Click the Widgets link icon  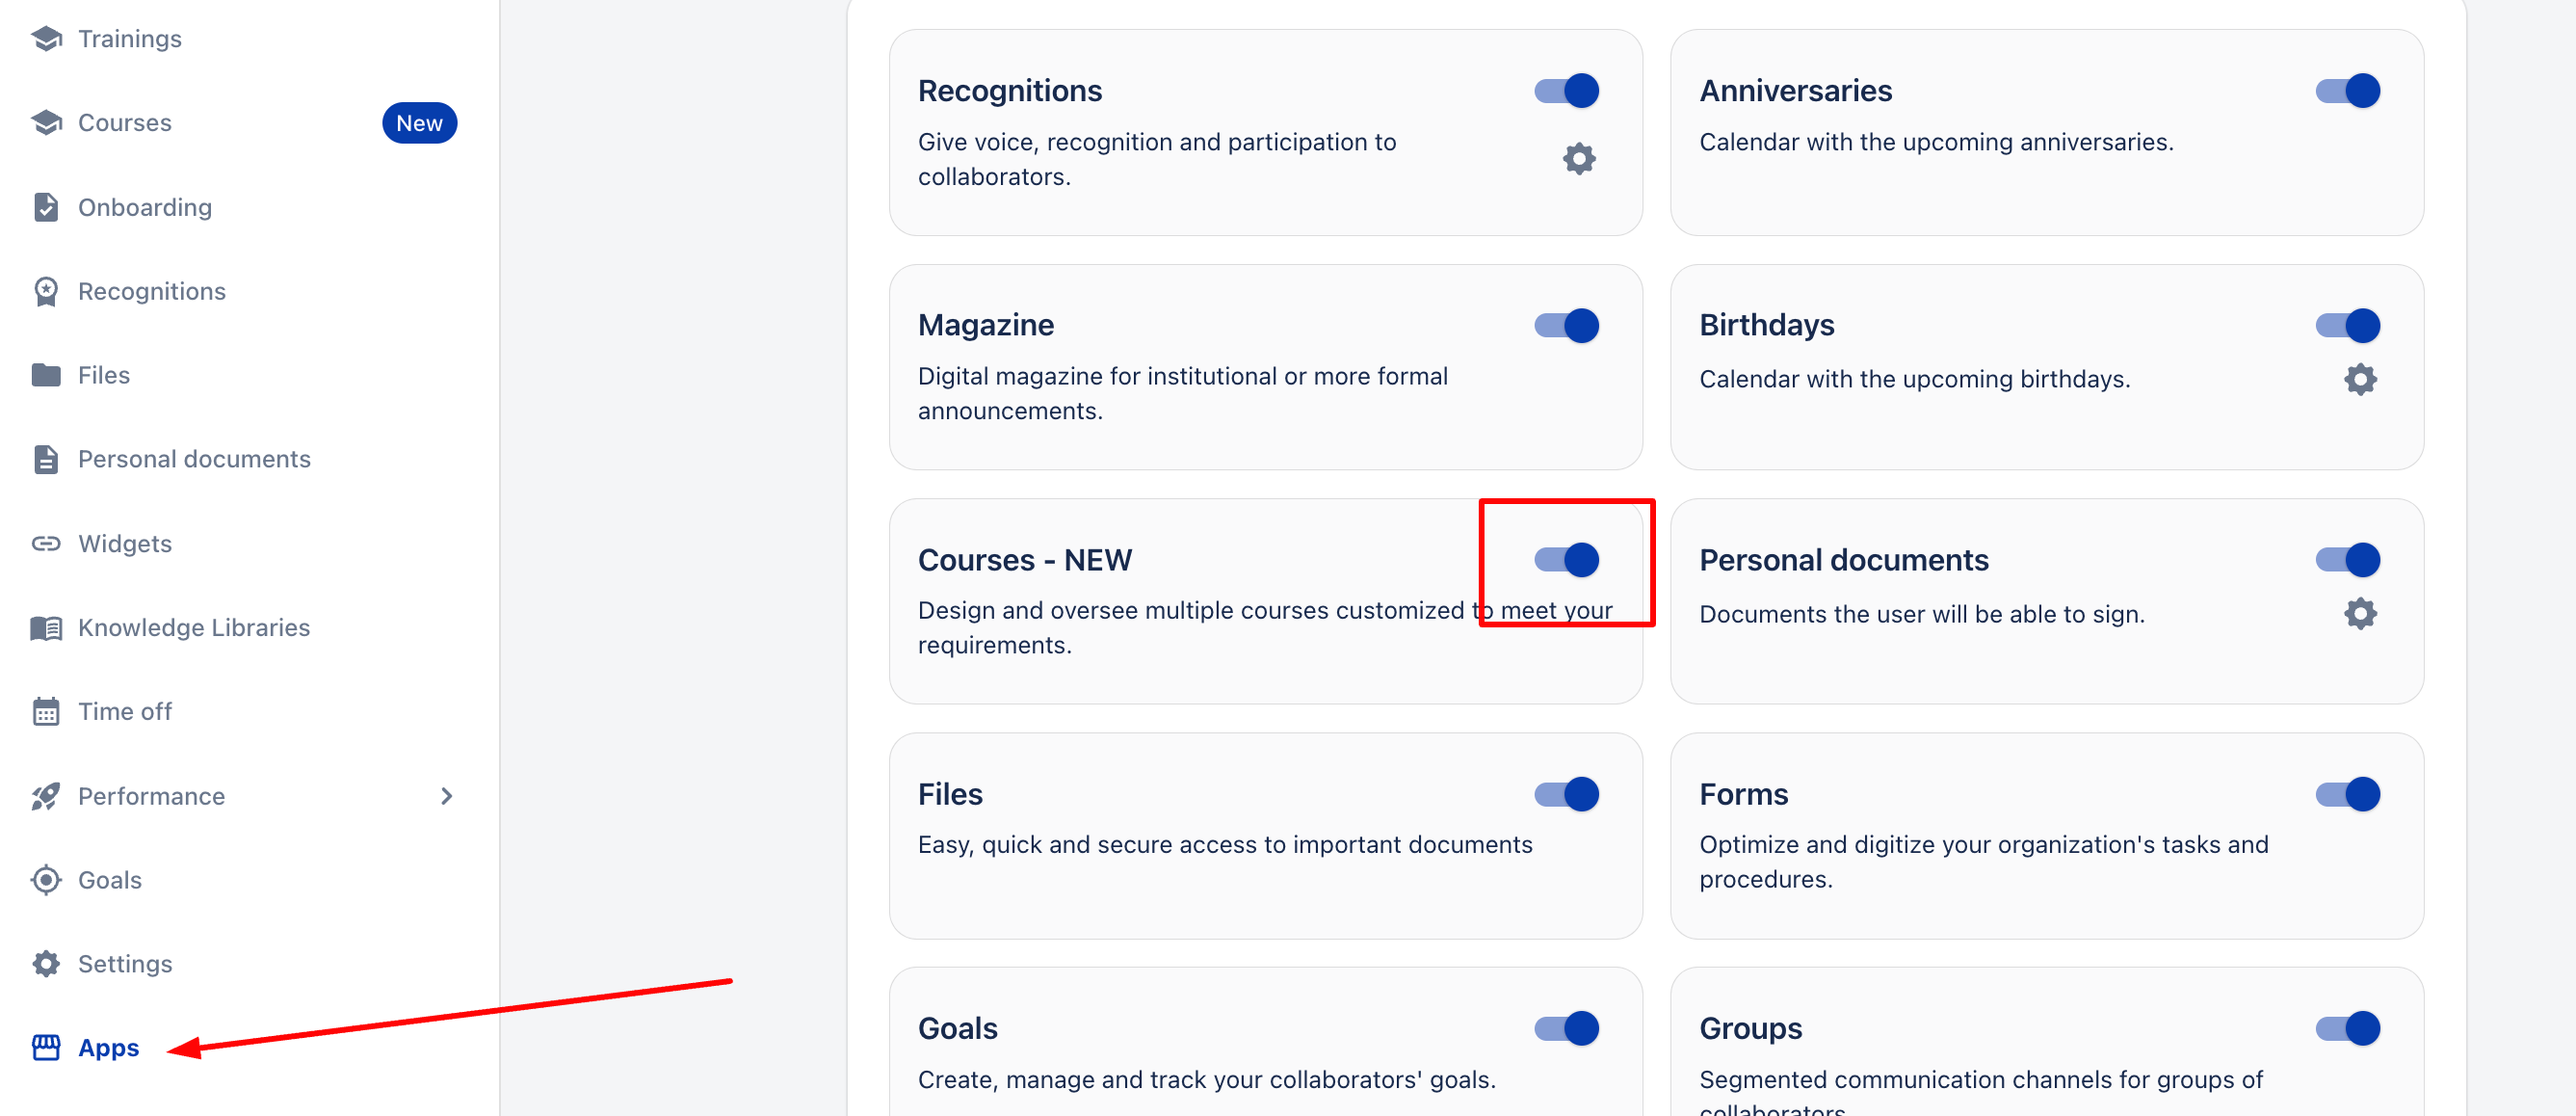coord(46,543)
